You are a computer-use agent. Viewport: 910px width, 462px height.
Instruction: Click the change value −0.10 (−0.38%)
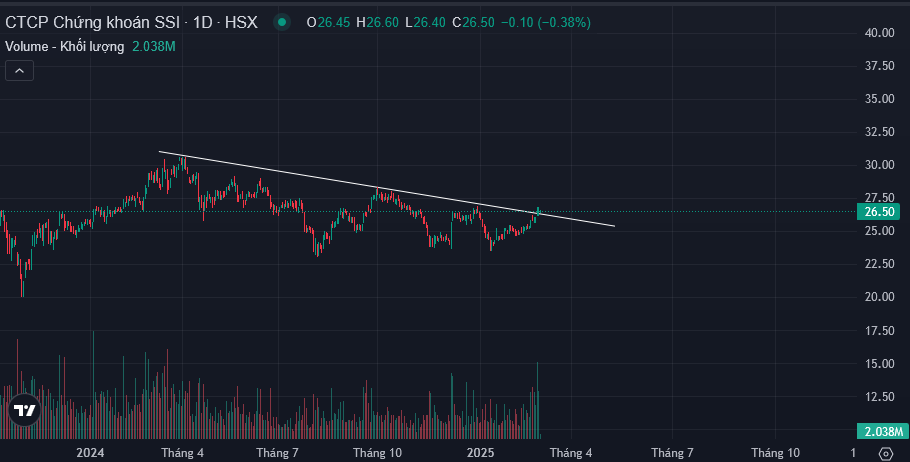(546, 23)
